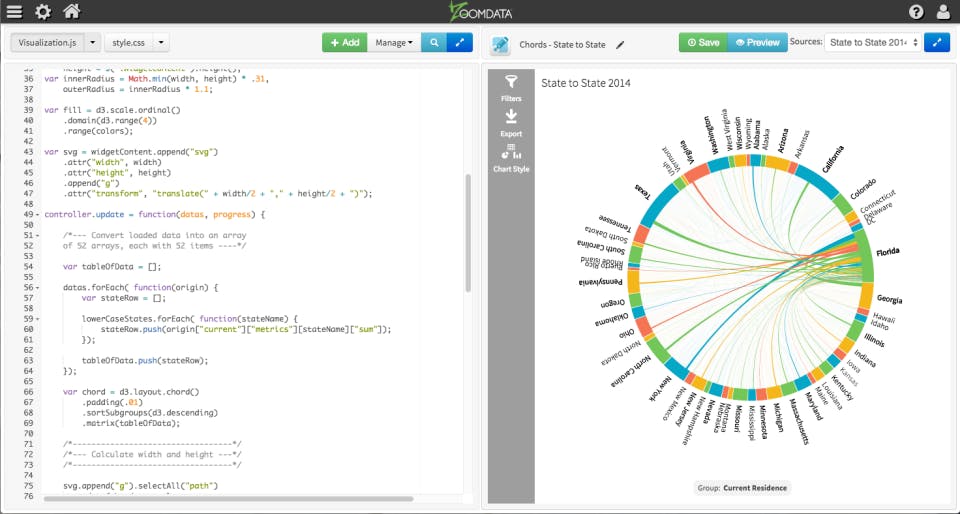Click the Zoomdata logo
The image size is (960, 514).
(480, 12)
